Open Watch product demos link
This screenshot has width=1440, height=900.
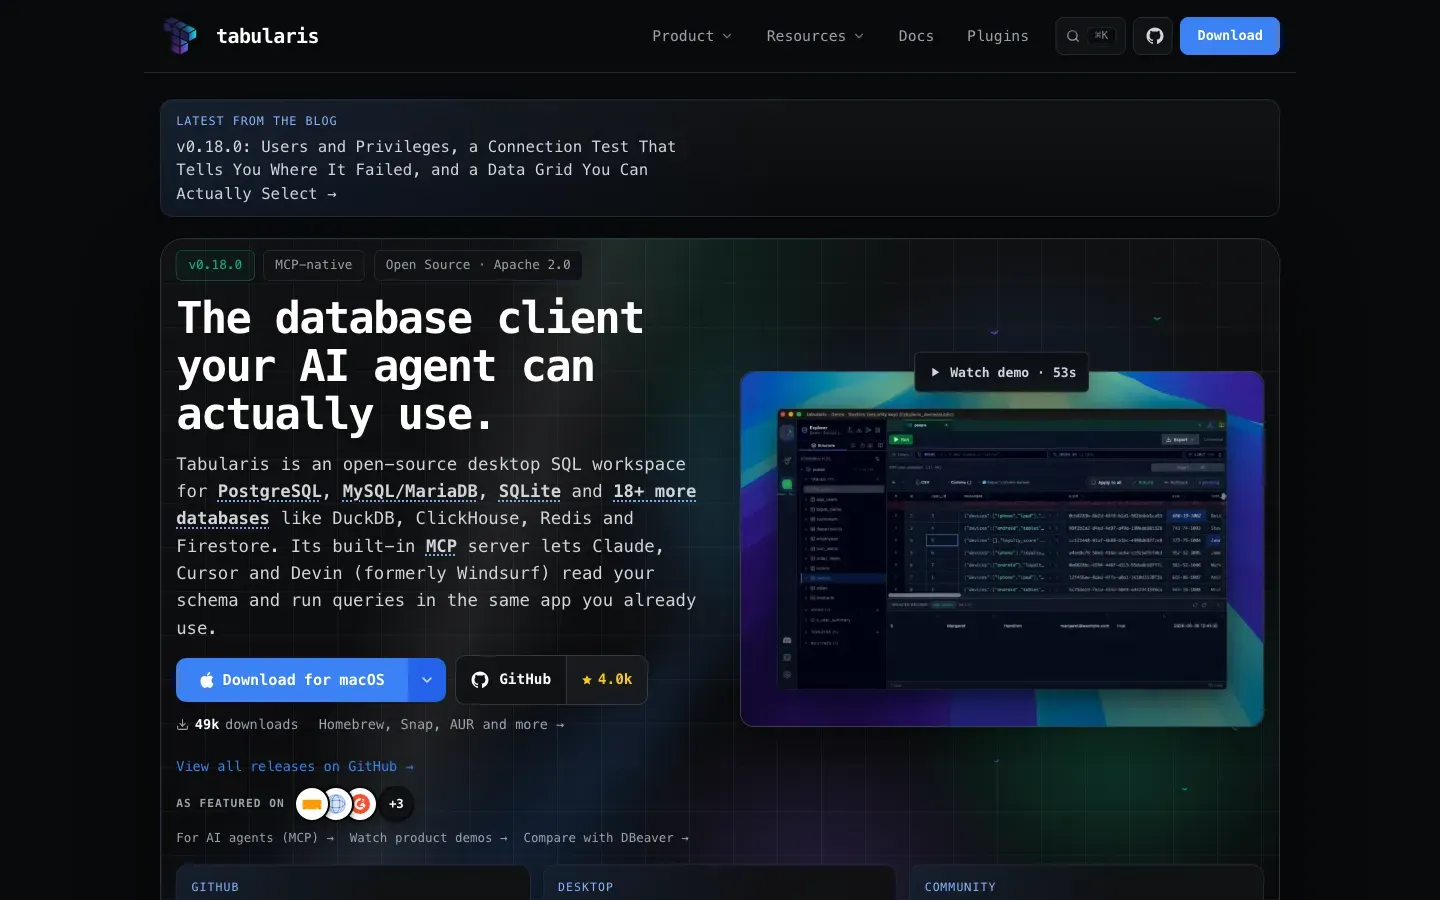click(x=428, y=838)
